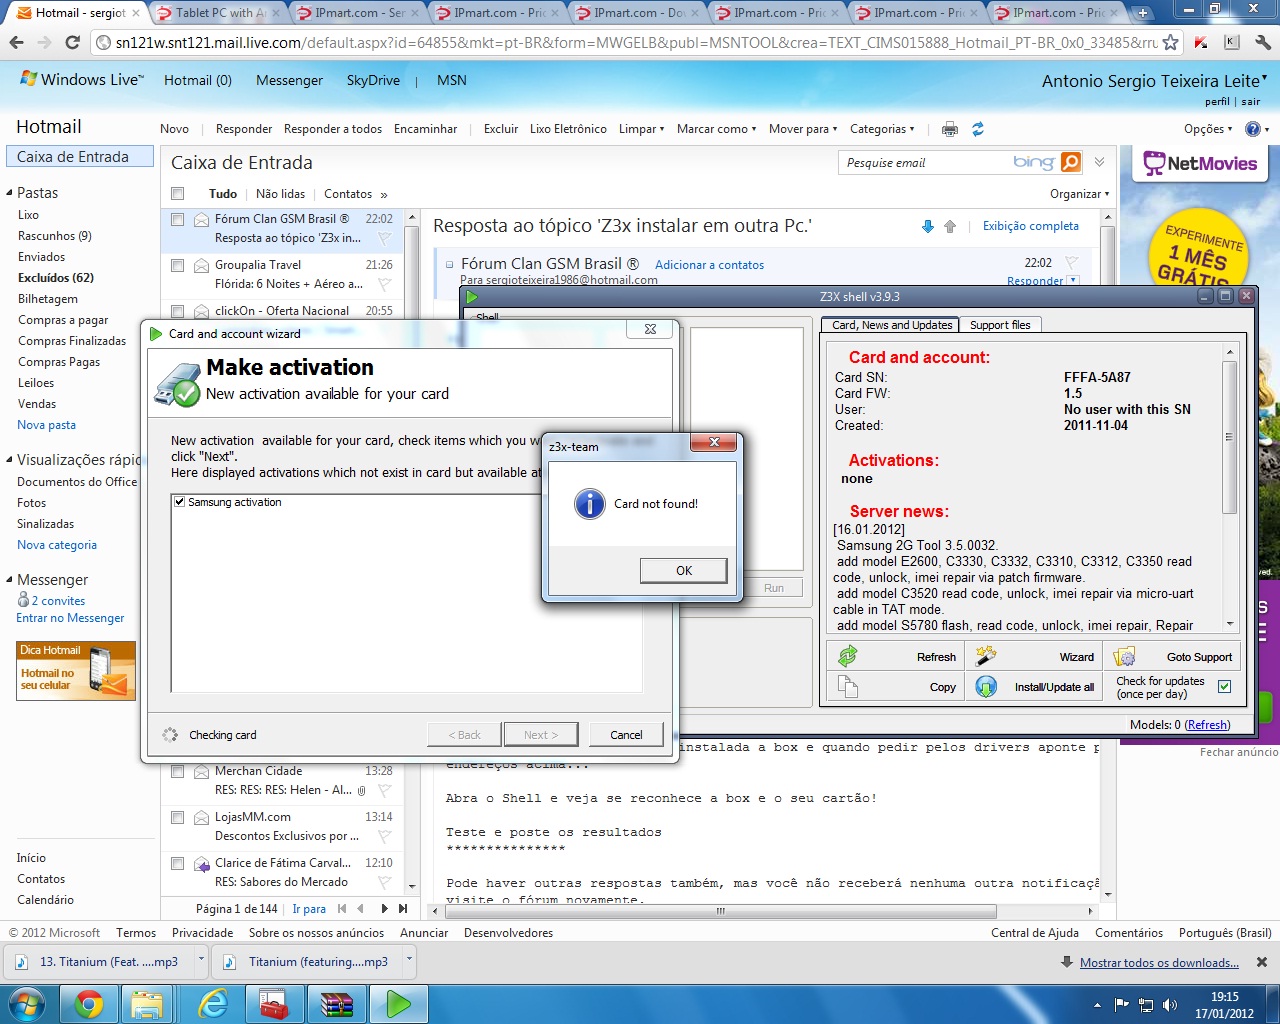1280x1024 pixels.
Task: Click the Chrome back arrow
Action: (x=16, y=43)
